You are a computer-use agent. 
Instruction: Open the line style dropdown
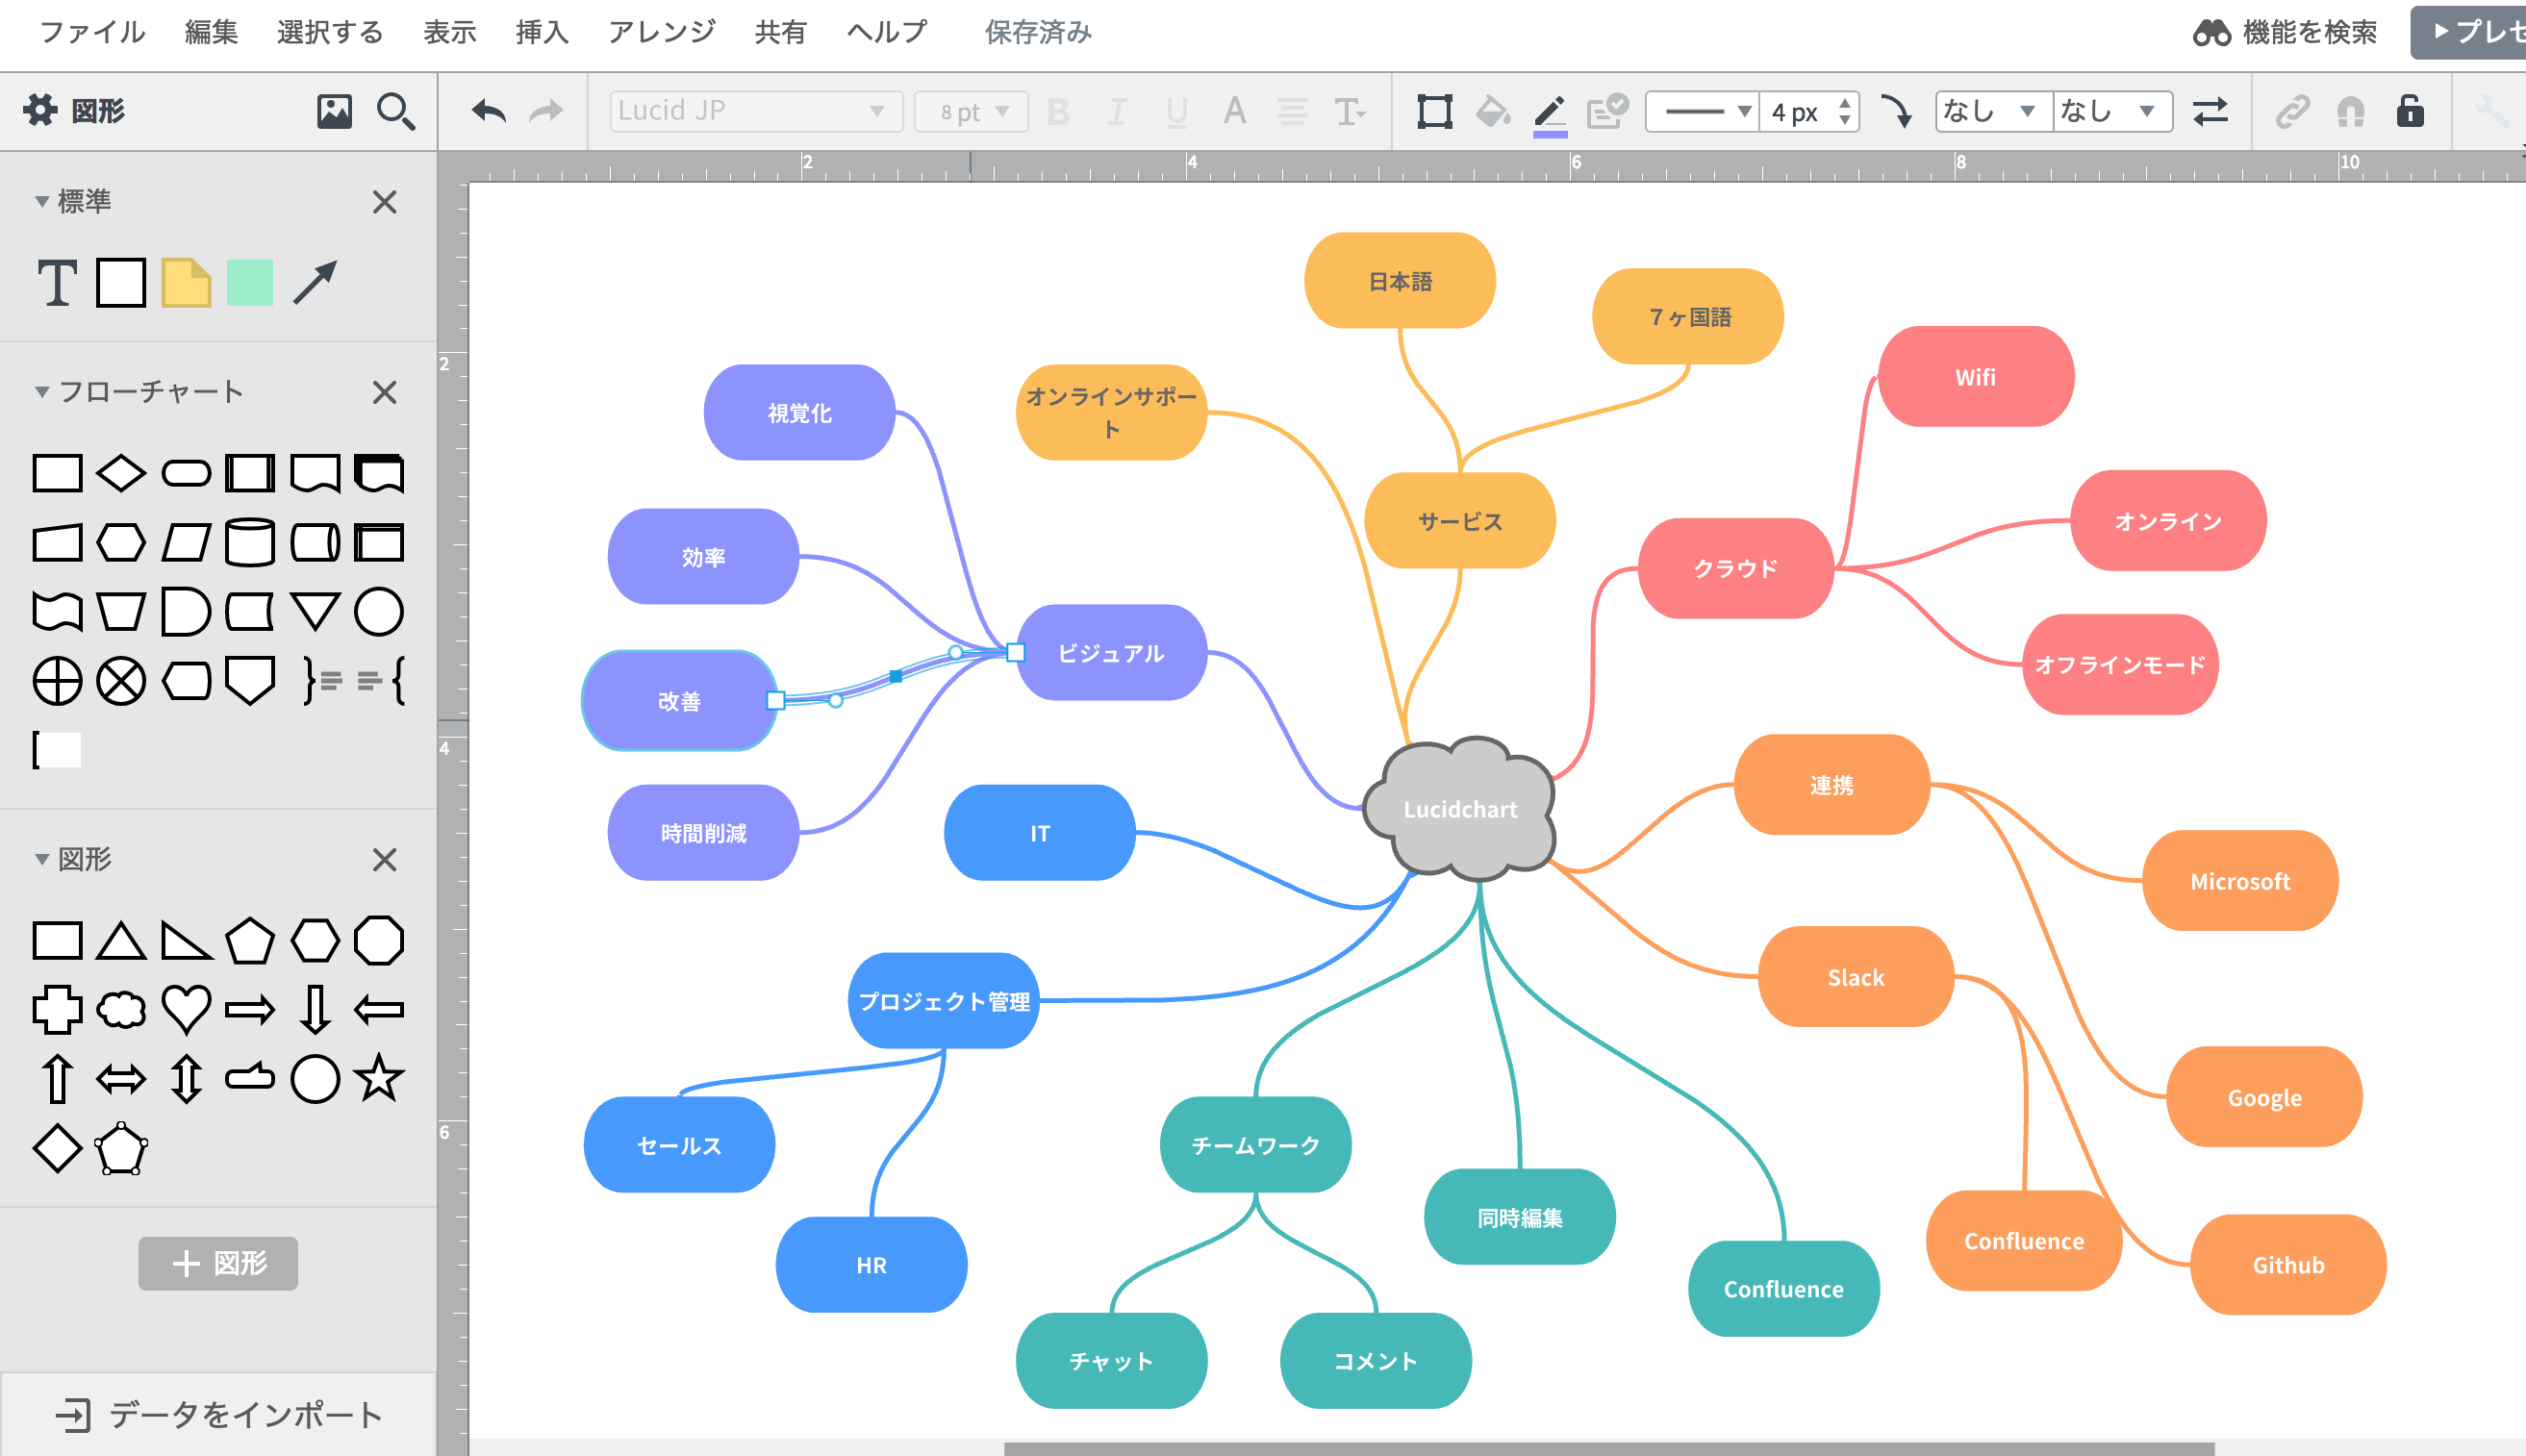(1702, 111)
